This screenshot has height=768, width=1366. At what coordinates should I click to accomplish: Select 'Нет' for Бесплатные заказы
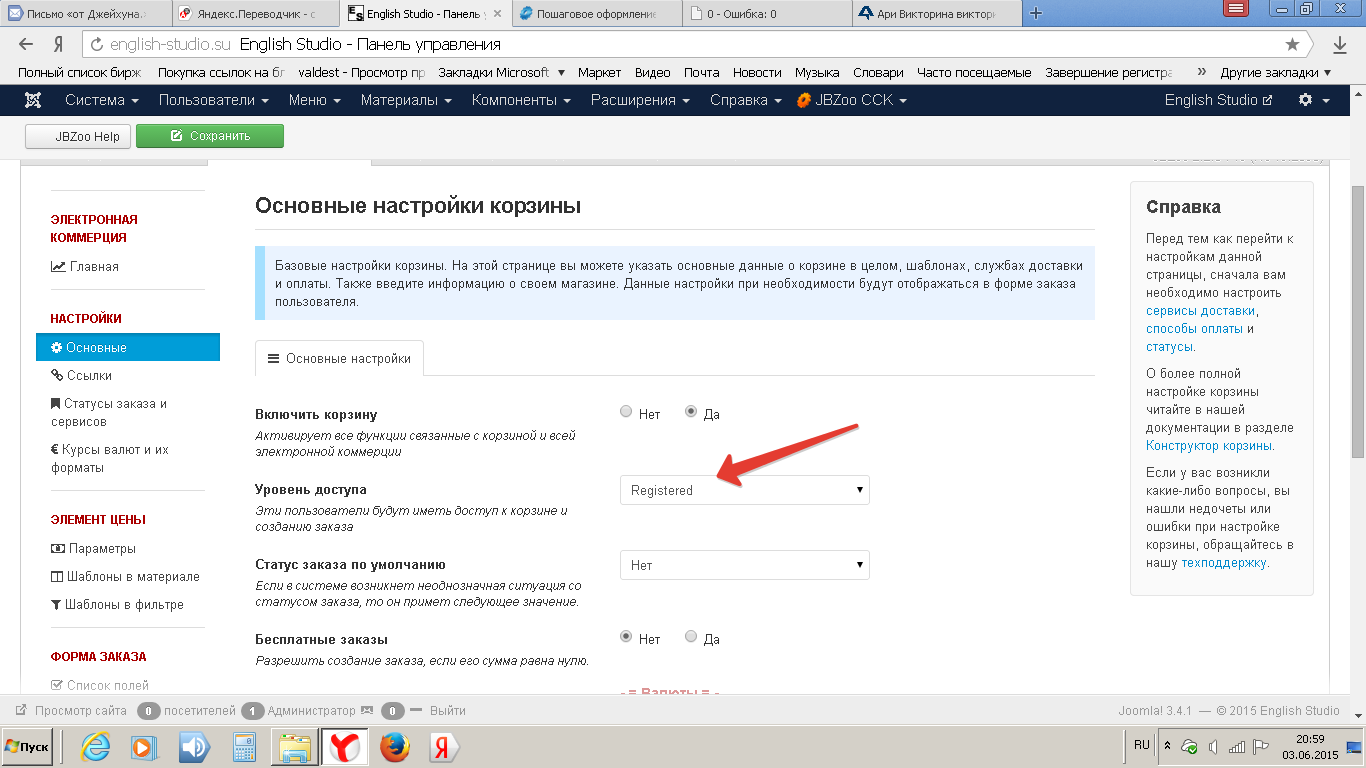tap(626, 637)
